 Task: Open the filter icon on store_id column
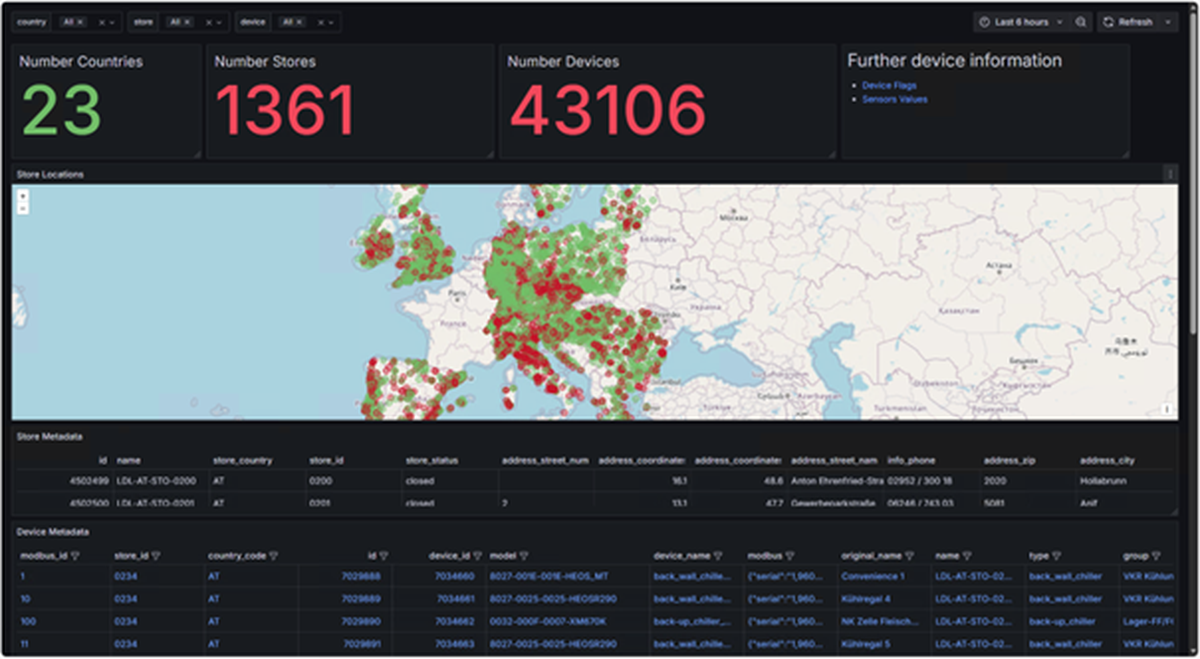coord(156,554)
